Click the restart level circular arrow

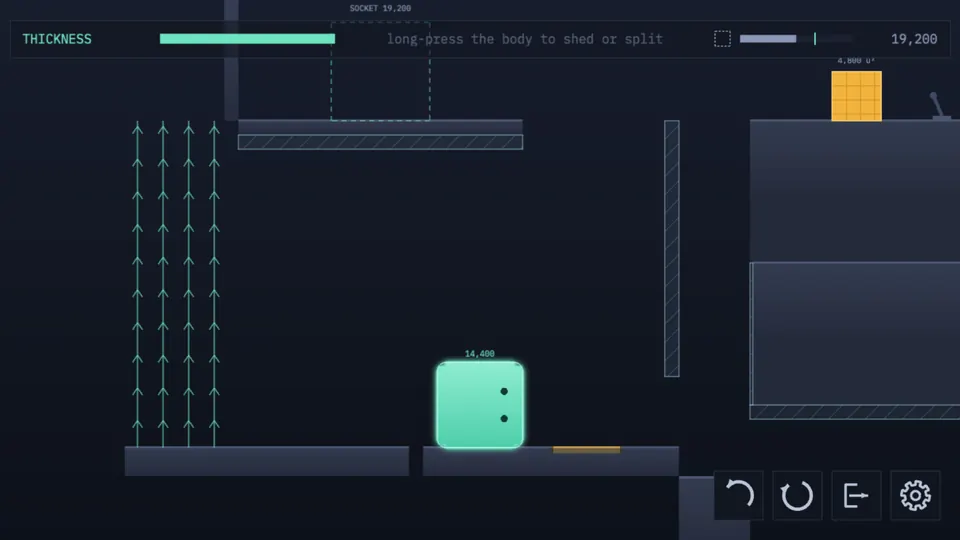point(797,495)
